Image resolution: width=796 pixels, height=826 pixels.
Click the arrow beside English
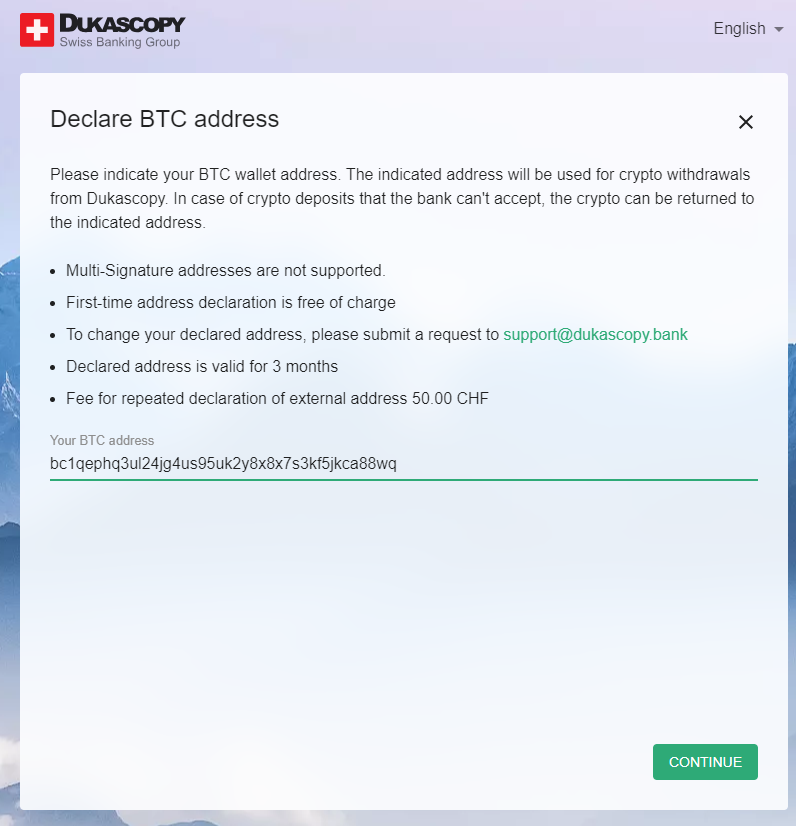(x=779, y=30)
